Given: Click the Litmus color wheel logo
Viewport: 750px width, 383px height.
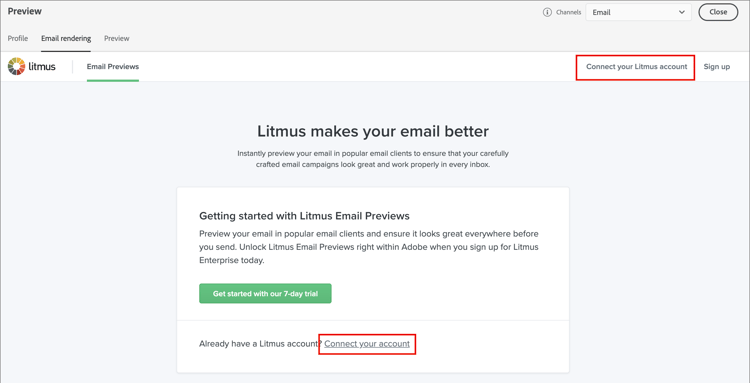Looking at the screenshot, I should [16, 66].
